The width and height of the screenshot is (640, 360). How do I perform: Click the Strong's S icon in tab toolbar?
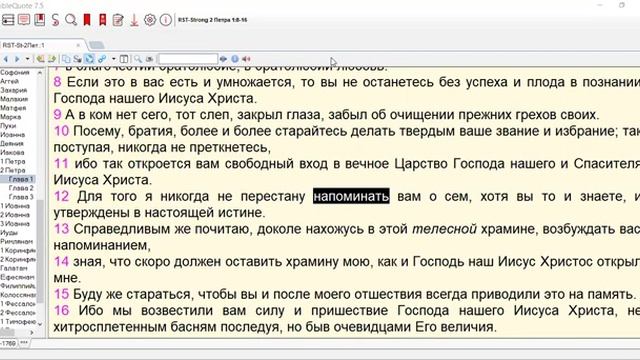pos(78,59)
